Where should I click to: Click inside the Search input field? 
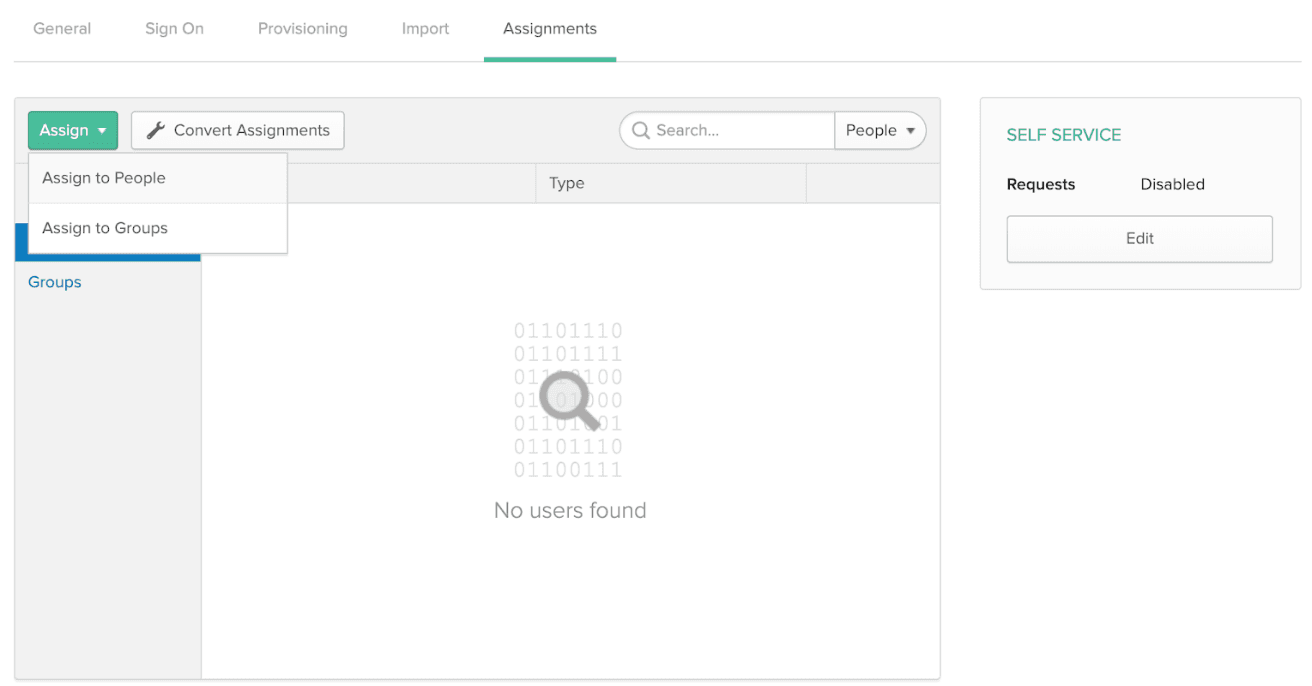[730, 130]
